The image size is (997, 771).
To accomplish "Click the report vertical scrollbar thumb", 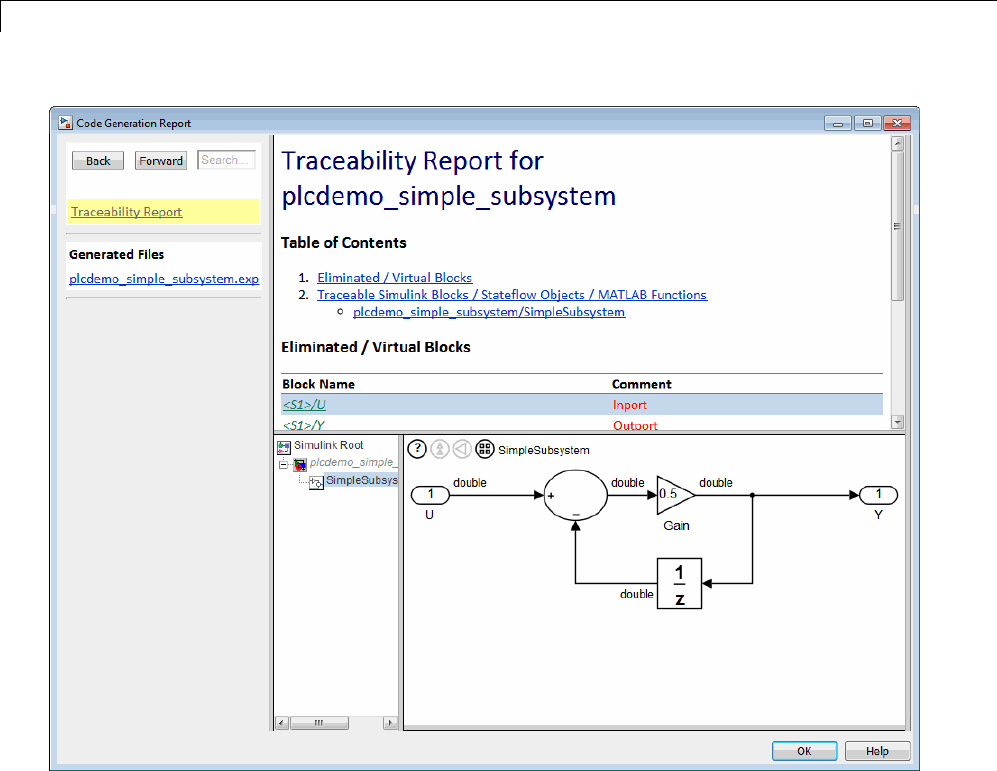I will 897,226.
